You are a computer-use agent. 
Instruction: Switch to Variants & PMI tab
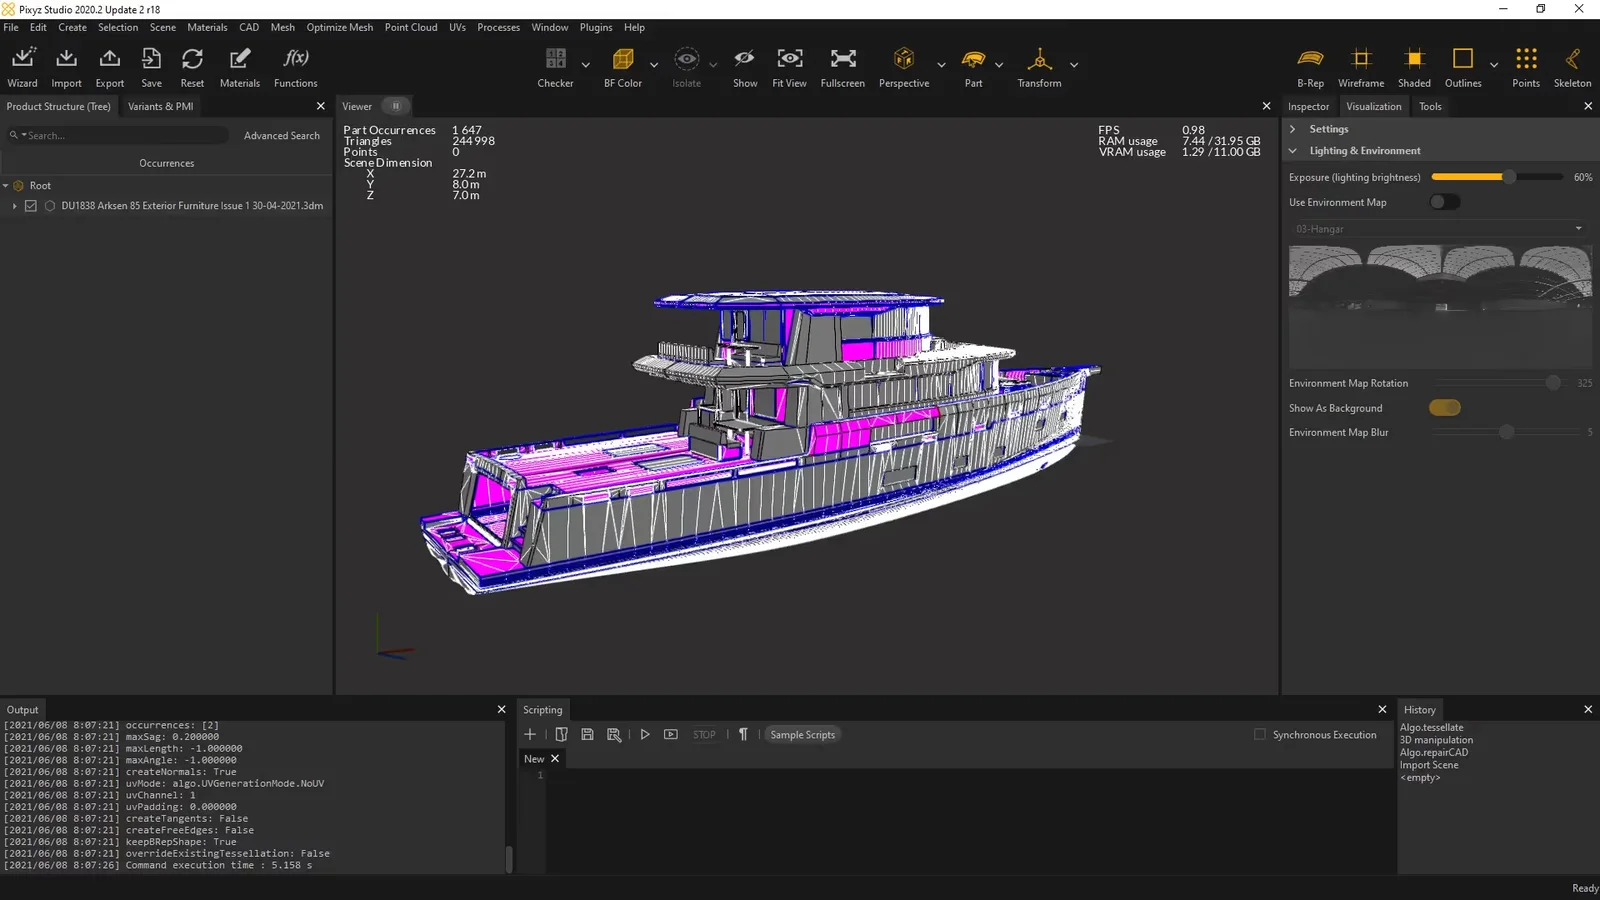click(x=160, y=106)
